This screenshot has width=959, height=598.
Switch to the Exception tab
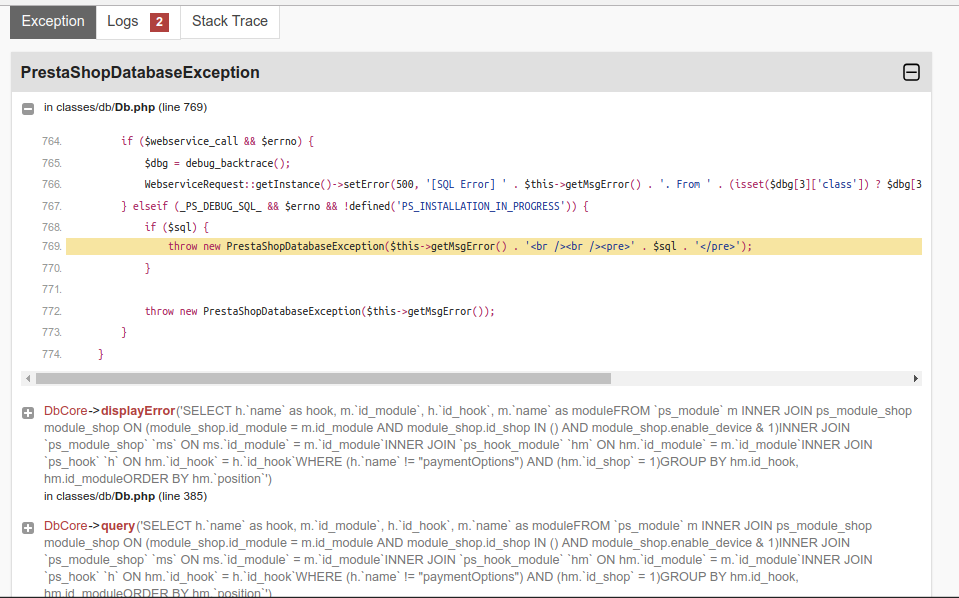(53, 22)
